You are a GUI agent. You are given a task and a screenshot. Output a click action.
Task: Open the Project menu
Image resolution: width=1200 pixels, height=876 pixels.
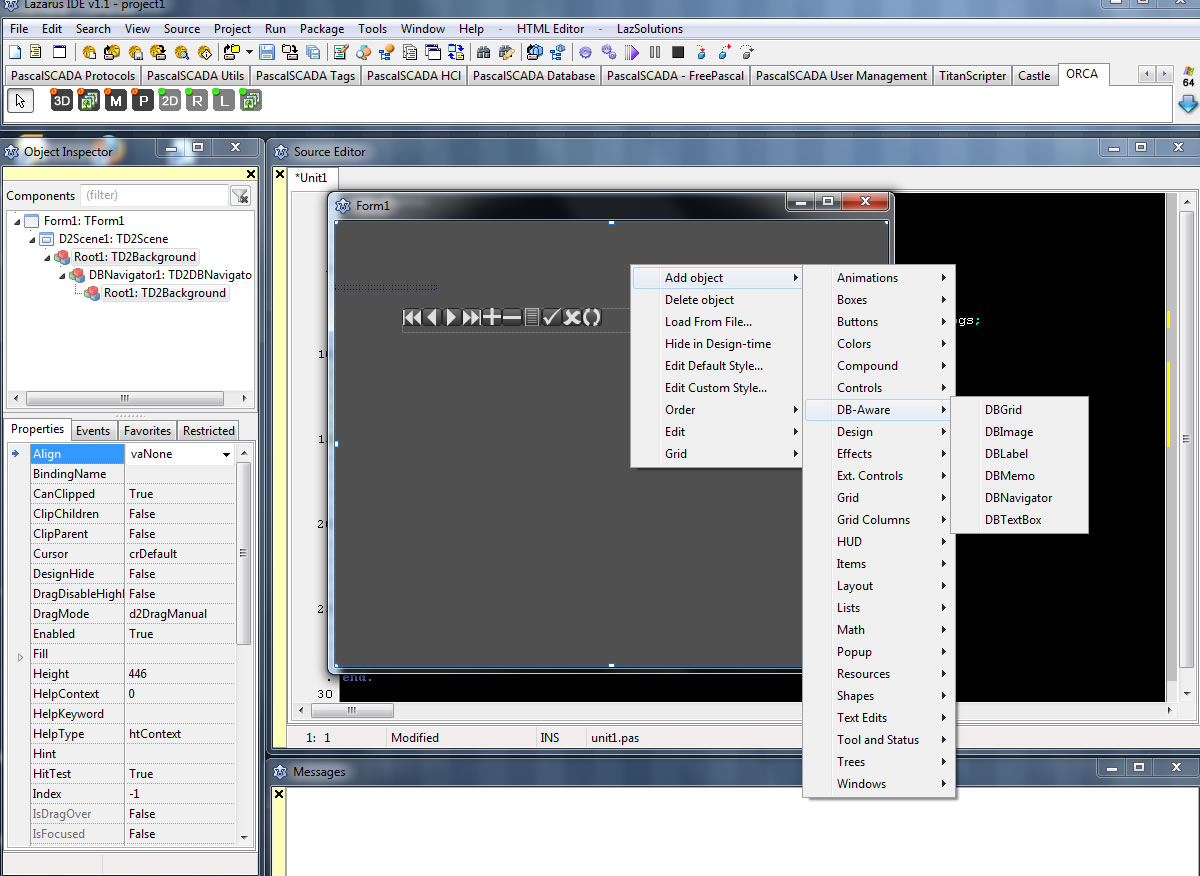click(233, 29)
